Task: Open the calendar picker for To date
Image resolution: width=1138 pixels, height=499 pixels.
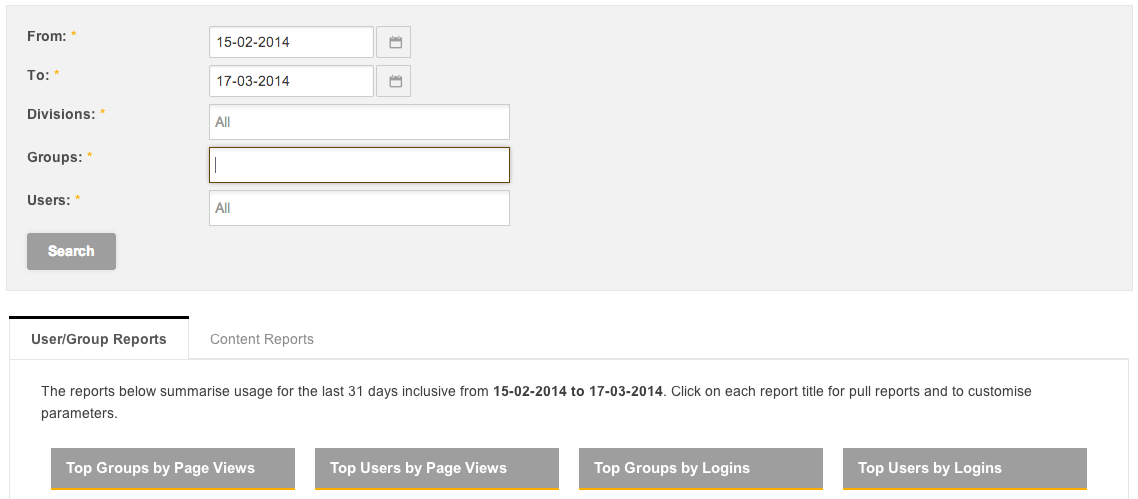Action: pyautogui.click(x=393, y=81)
